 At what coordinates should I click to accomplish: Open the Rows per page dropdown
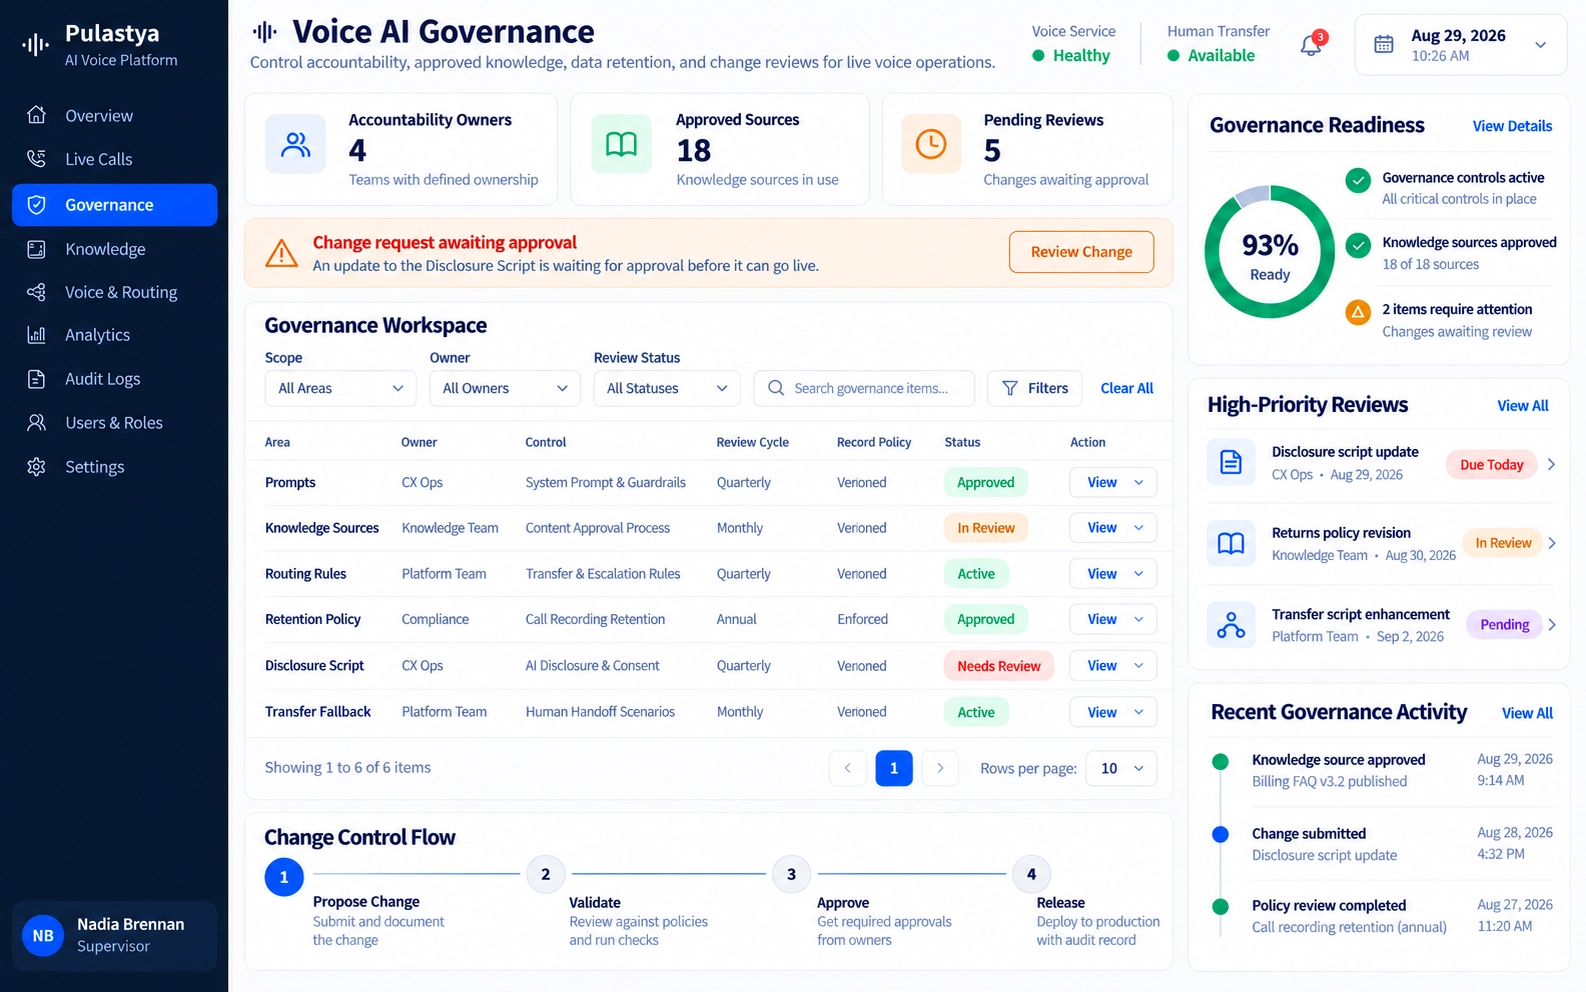coord(1121,768)
